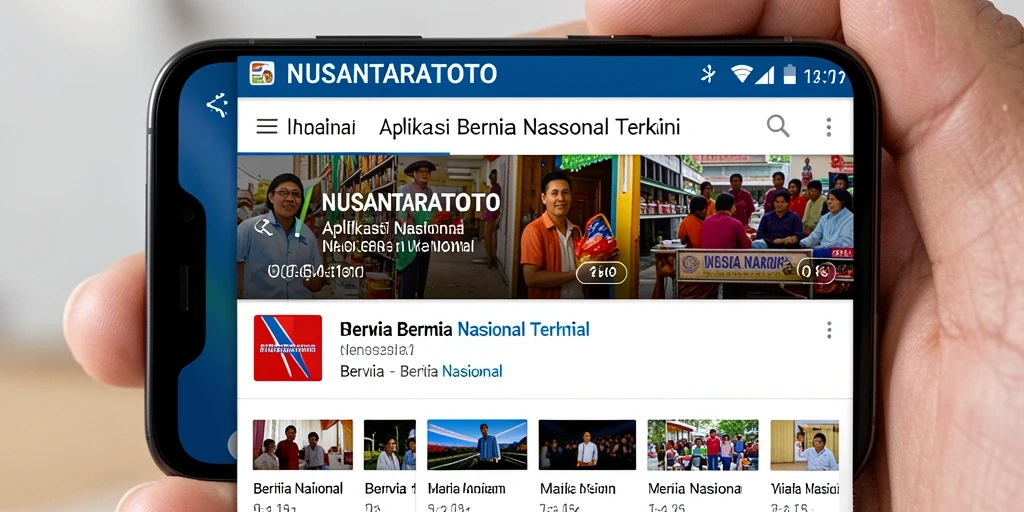Tap the Bluetooth status icon
1024x512 pixels.
[x=708, y=74]
